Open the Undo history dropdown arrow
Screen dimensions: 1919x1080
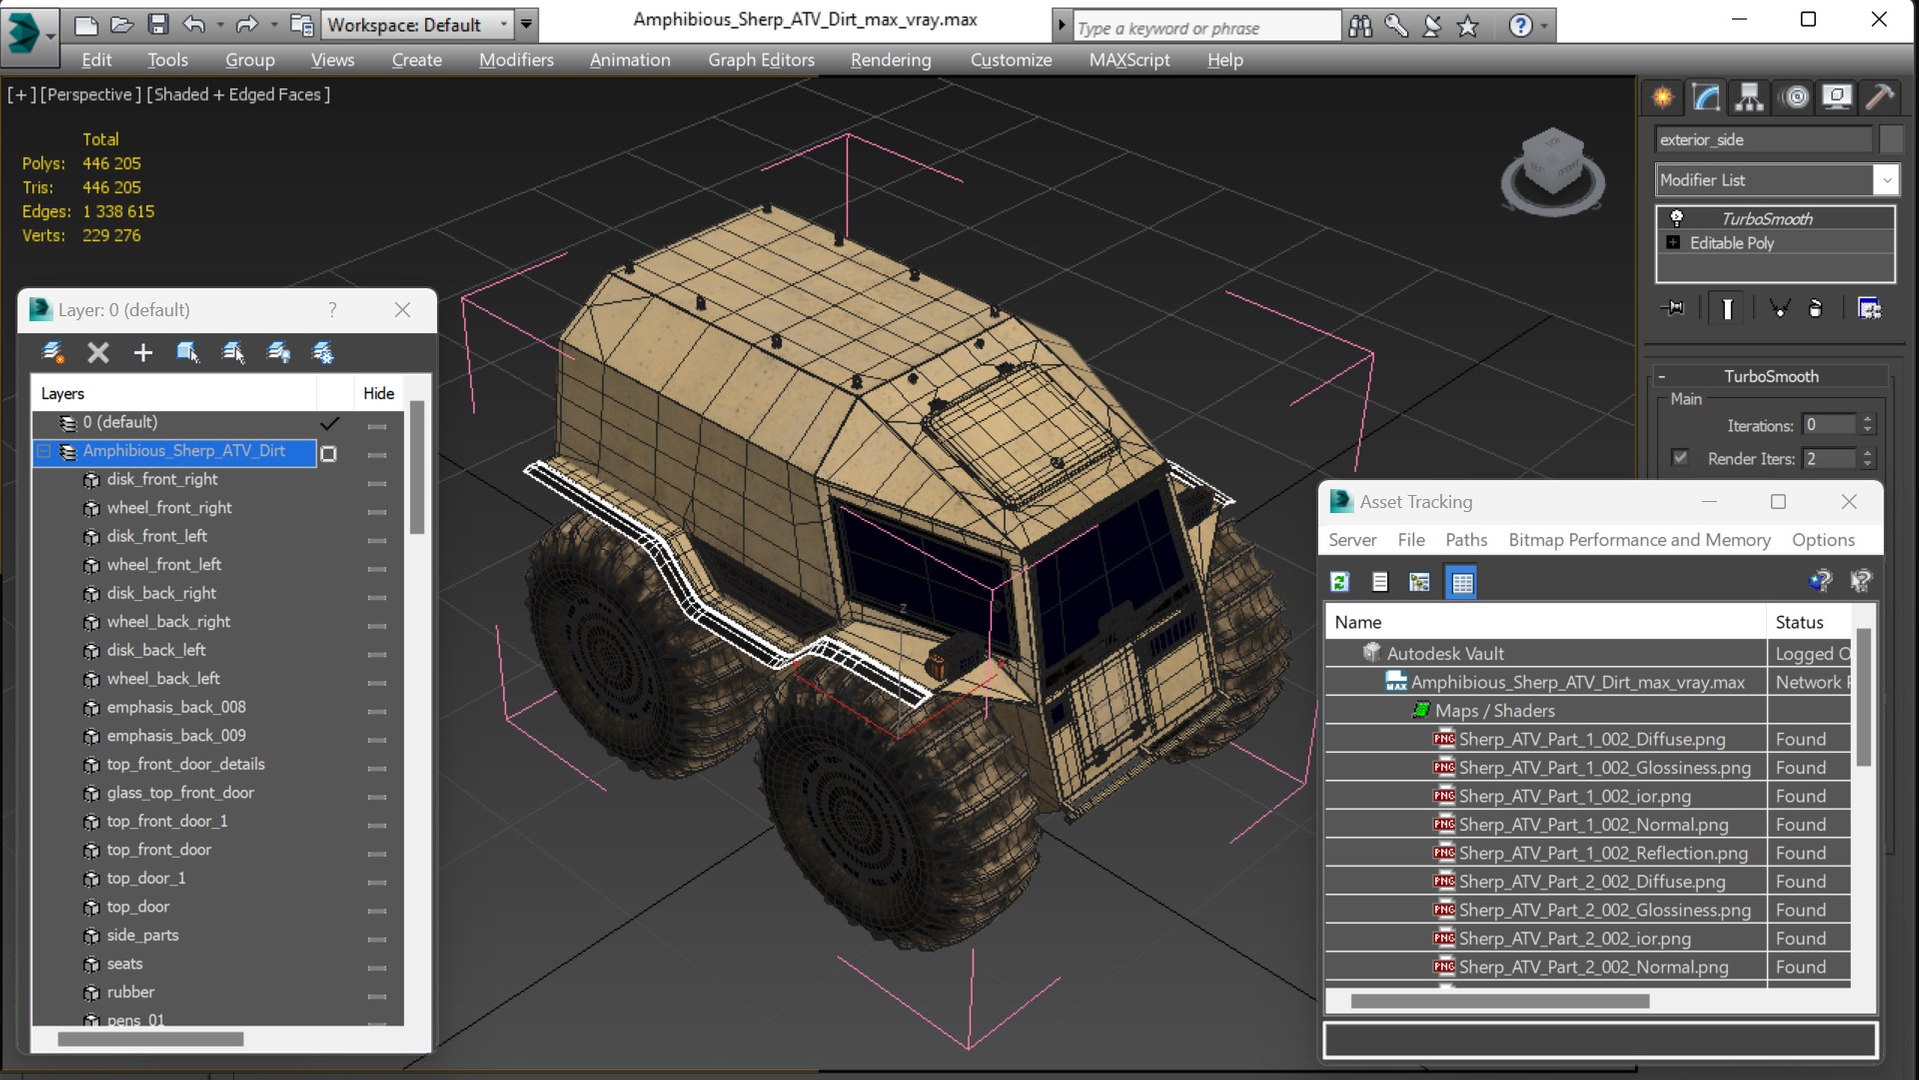click(219, 25)
